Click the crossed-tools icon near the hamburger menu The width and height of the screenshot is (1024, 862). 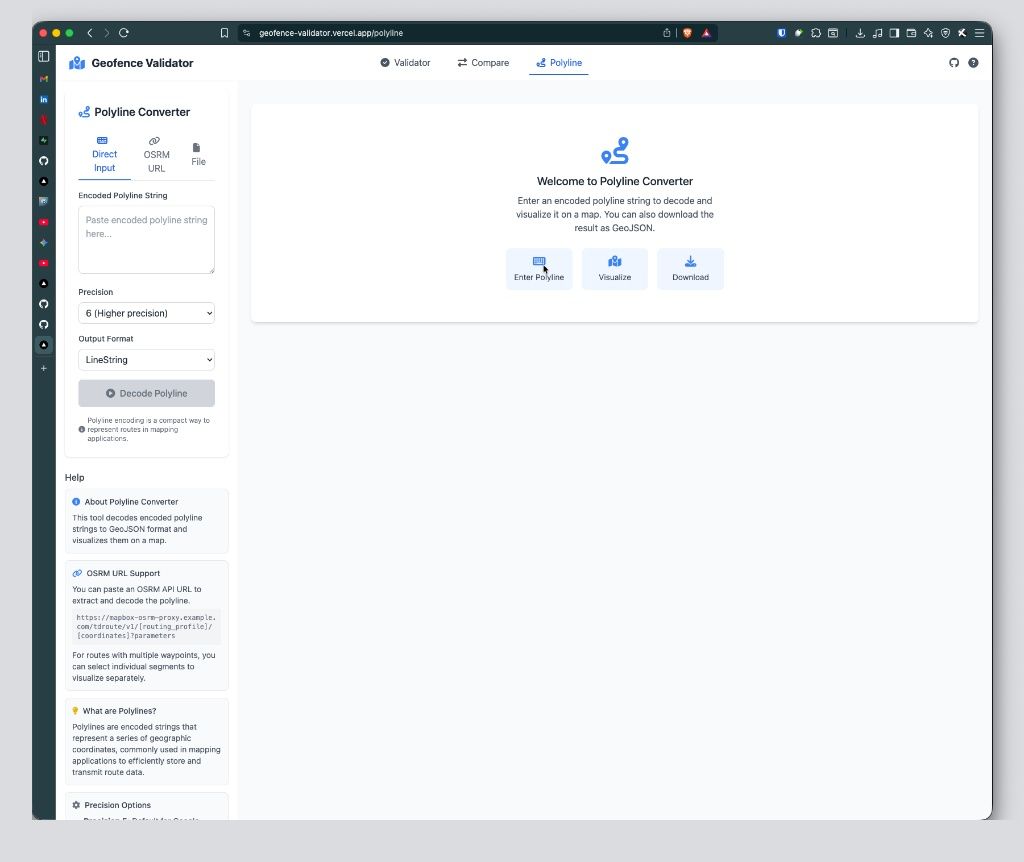962,33
